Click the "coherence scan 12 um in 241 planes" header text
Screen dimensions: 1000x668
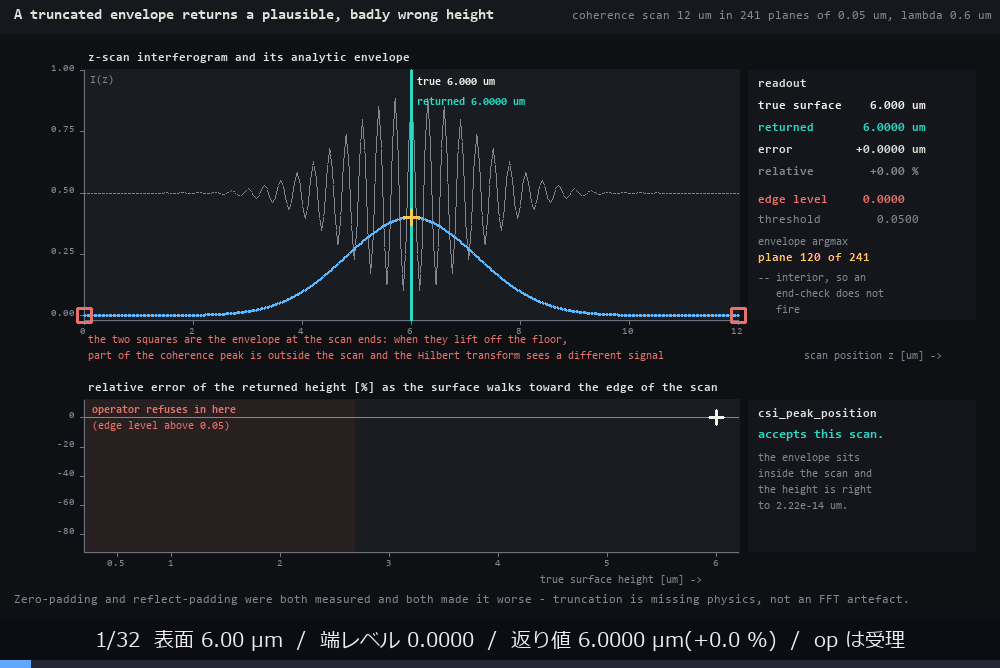[x=781, y=15]
